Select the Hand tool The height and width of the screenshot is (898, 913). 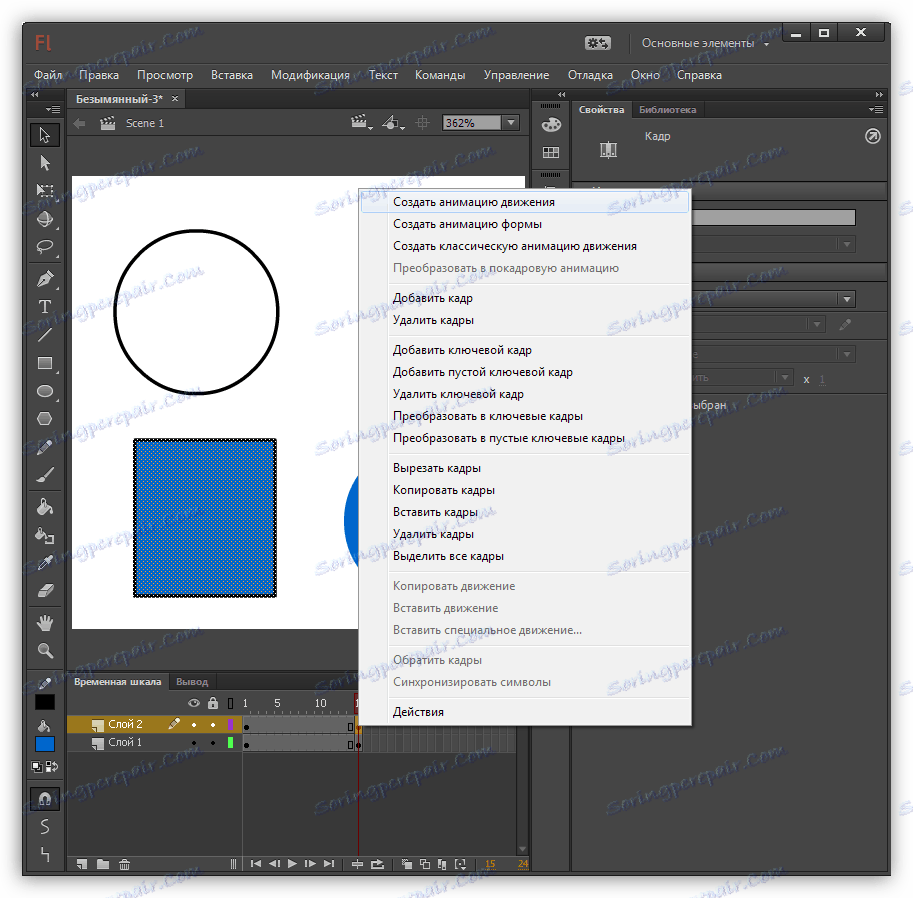[x=45, y=623]
